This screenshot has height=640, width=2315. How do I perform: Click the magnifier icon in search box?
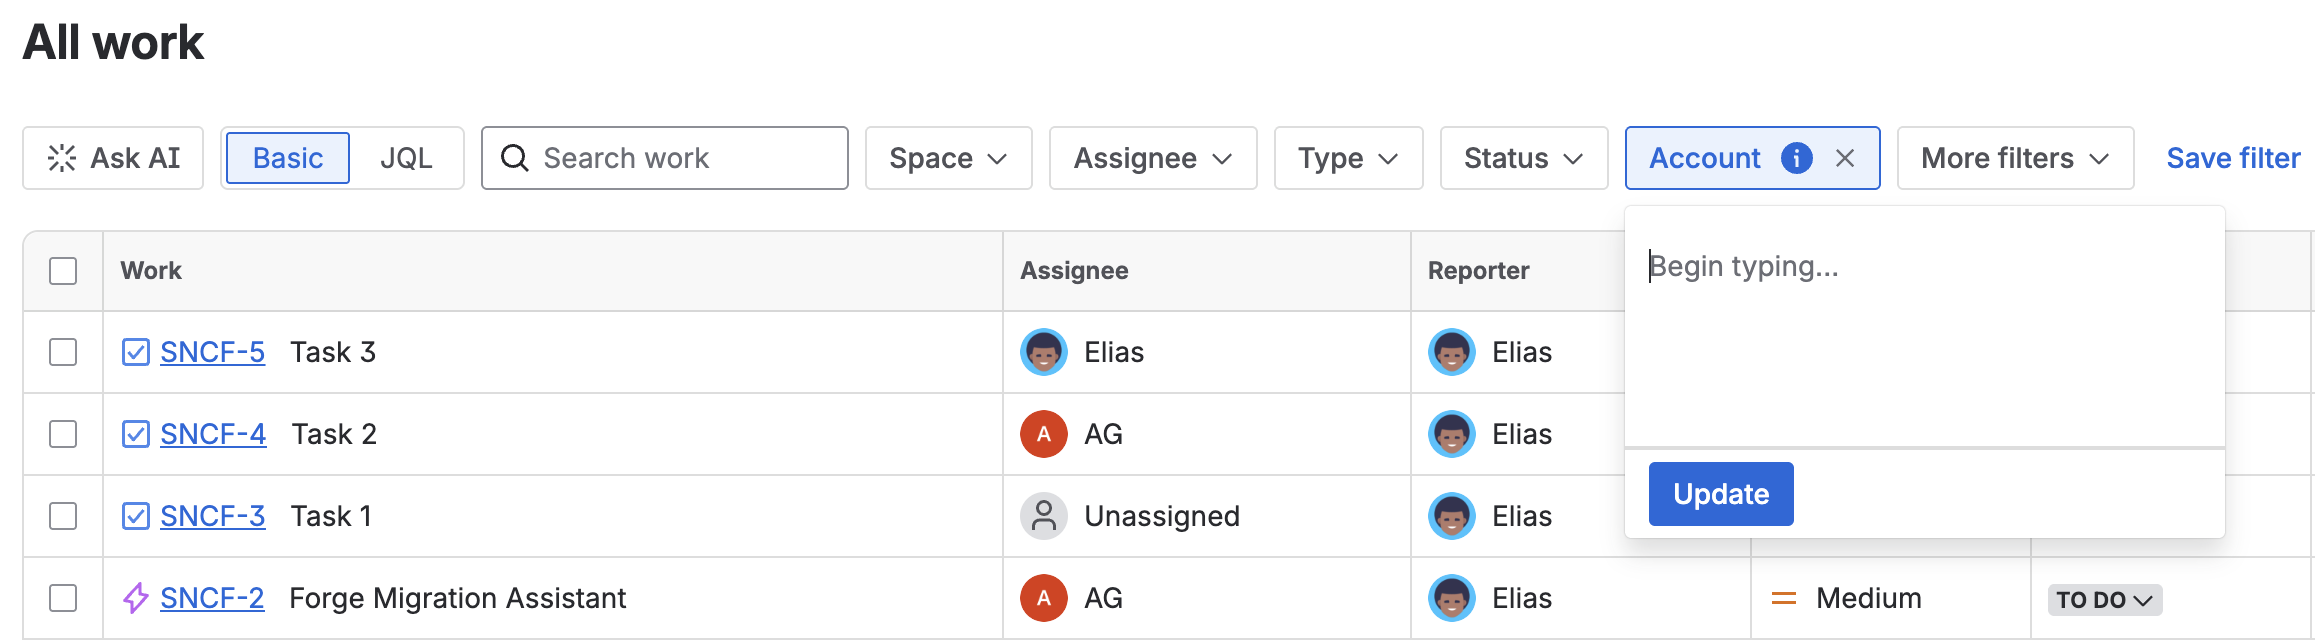tap(515, 158)
